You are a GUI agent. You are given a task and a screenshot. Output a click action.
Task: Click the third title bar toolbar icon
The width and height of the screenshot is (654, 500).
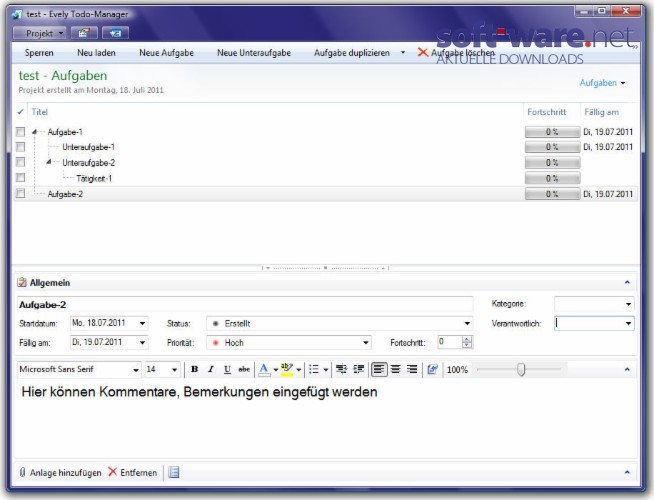115,33
